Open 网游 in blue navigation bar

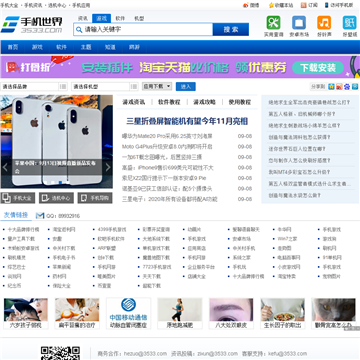click(134, 47)
